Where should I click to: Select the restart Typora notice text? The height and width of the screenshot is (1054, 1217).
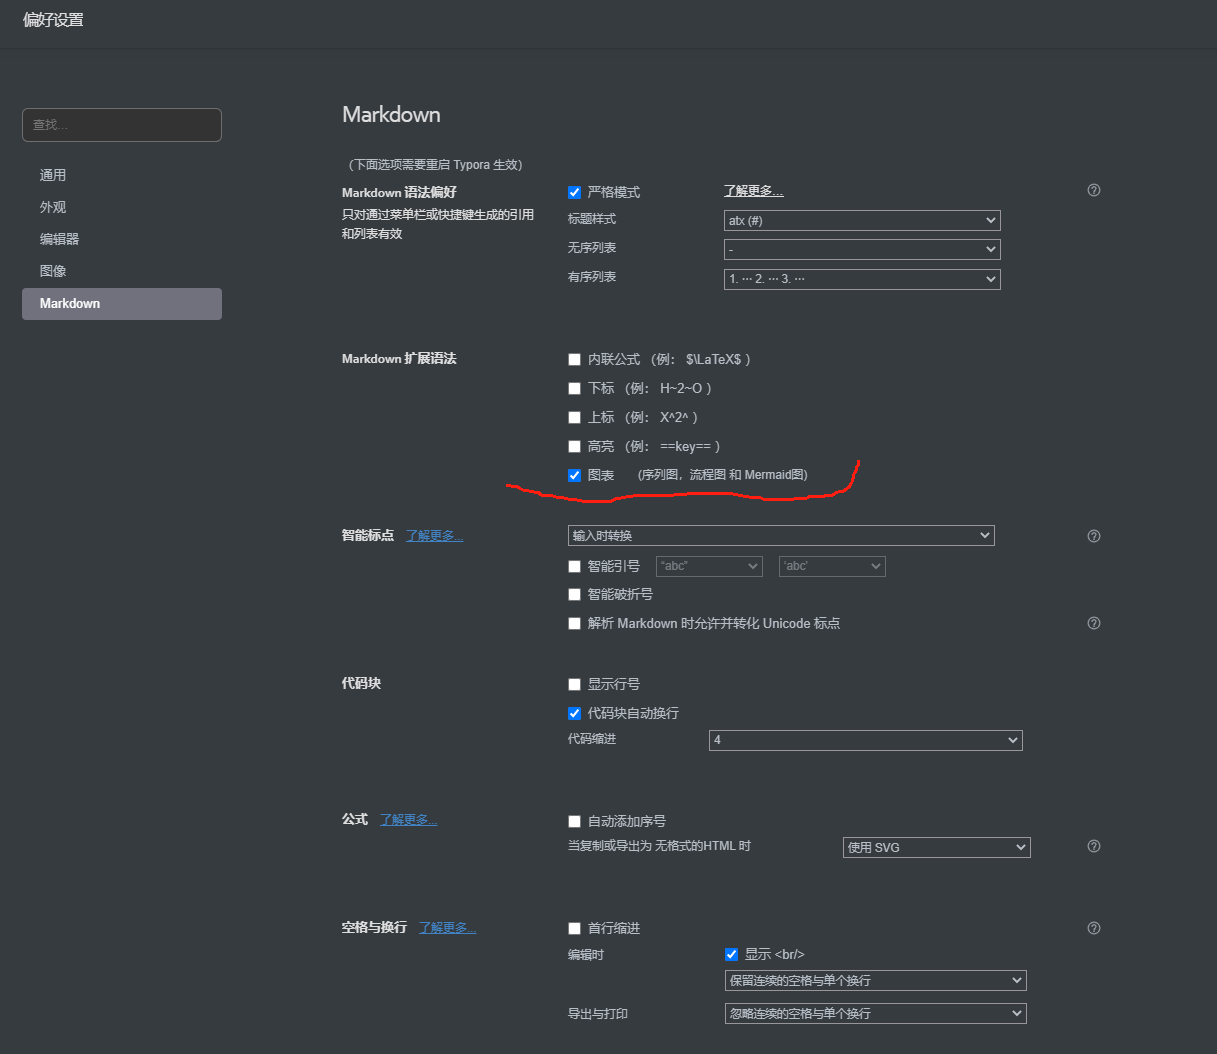(x=435, y=165)
